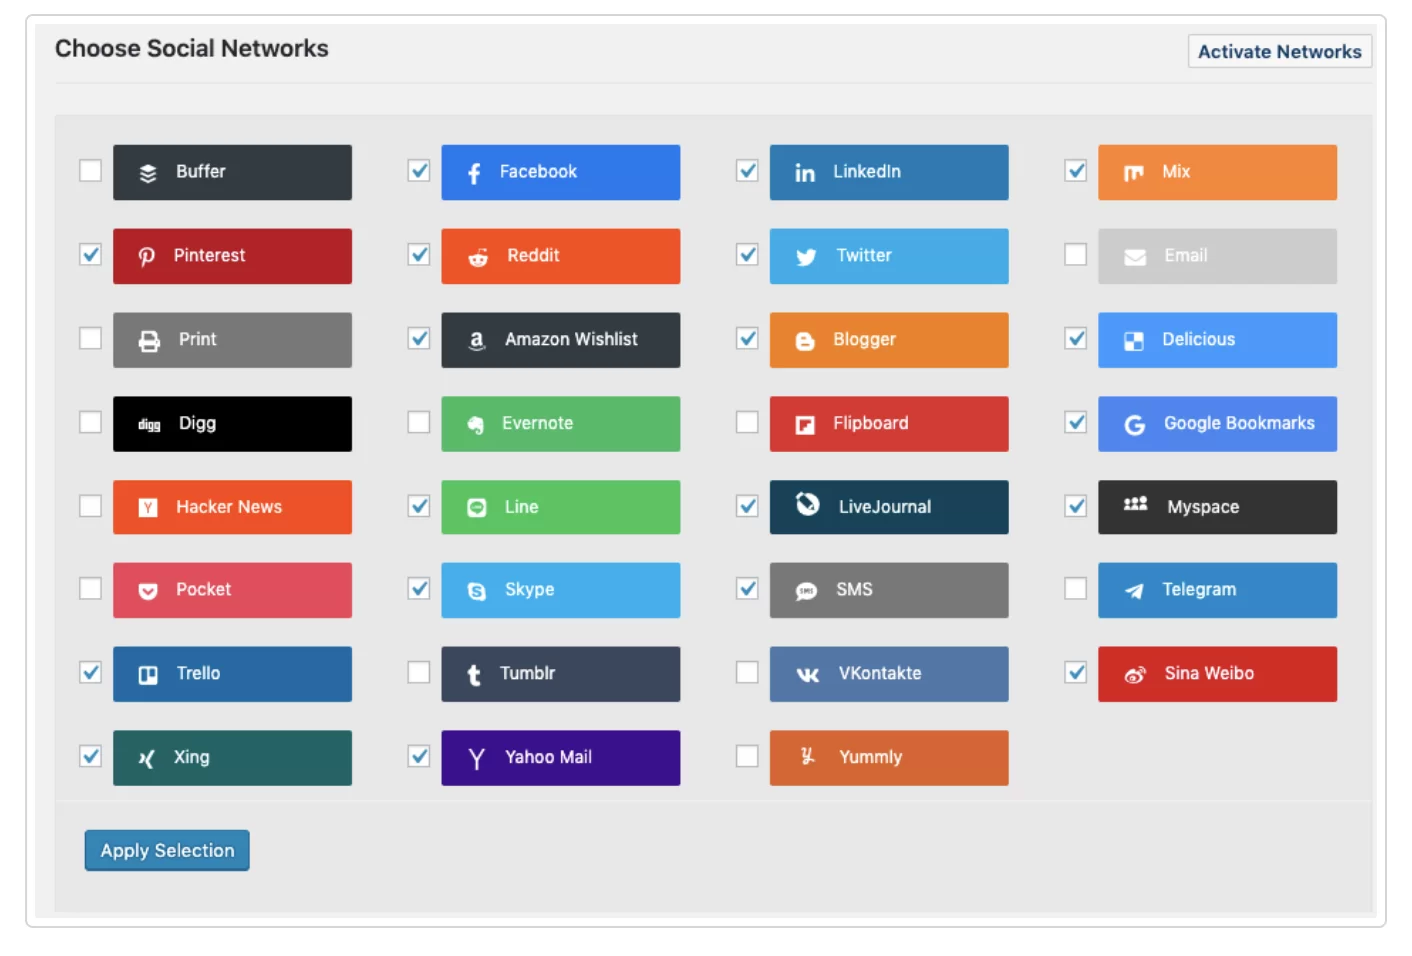Enable the Evernote checkbox
The height and width of the screenshot is (956, 1412).
pyautogui.click(x=419, y=423)
